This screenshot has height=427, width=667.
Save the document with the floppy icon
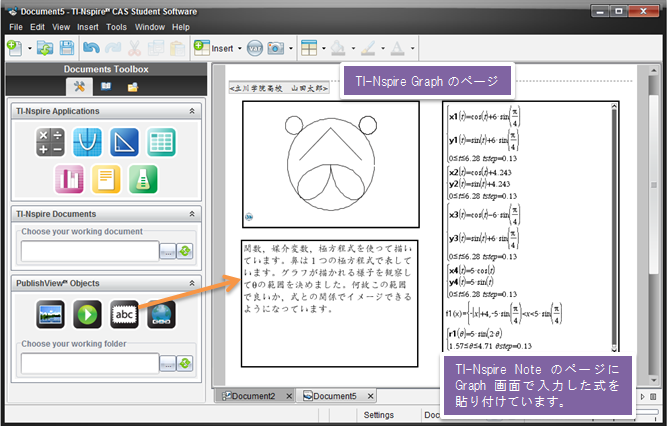pyautogui.click(x=66, y=48)
